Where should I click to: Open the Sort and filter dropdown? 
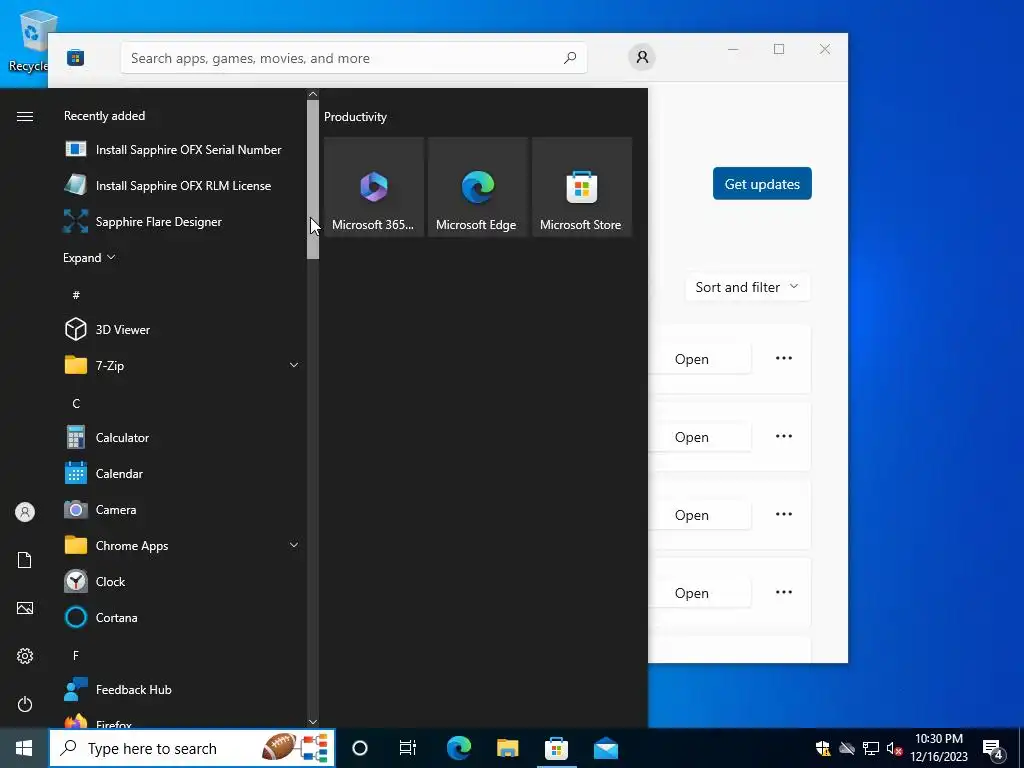pos(747,287)
